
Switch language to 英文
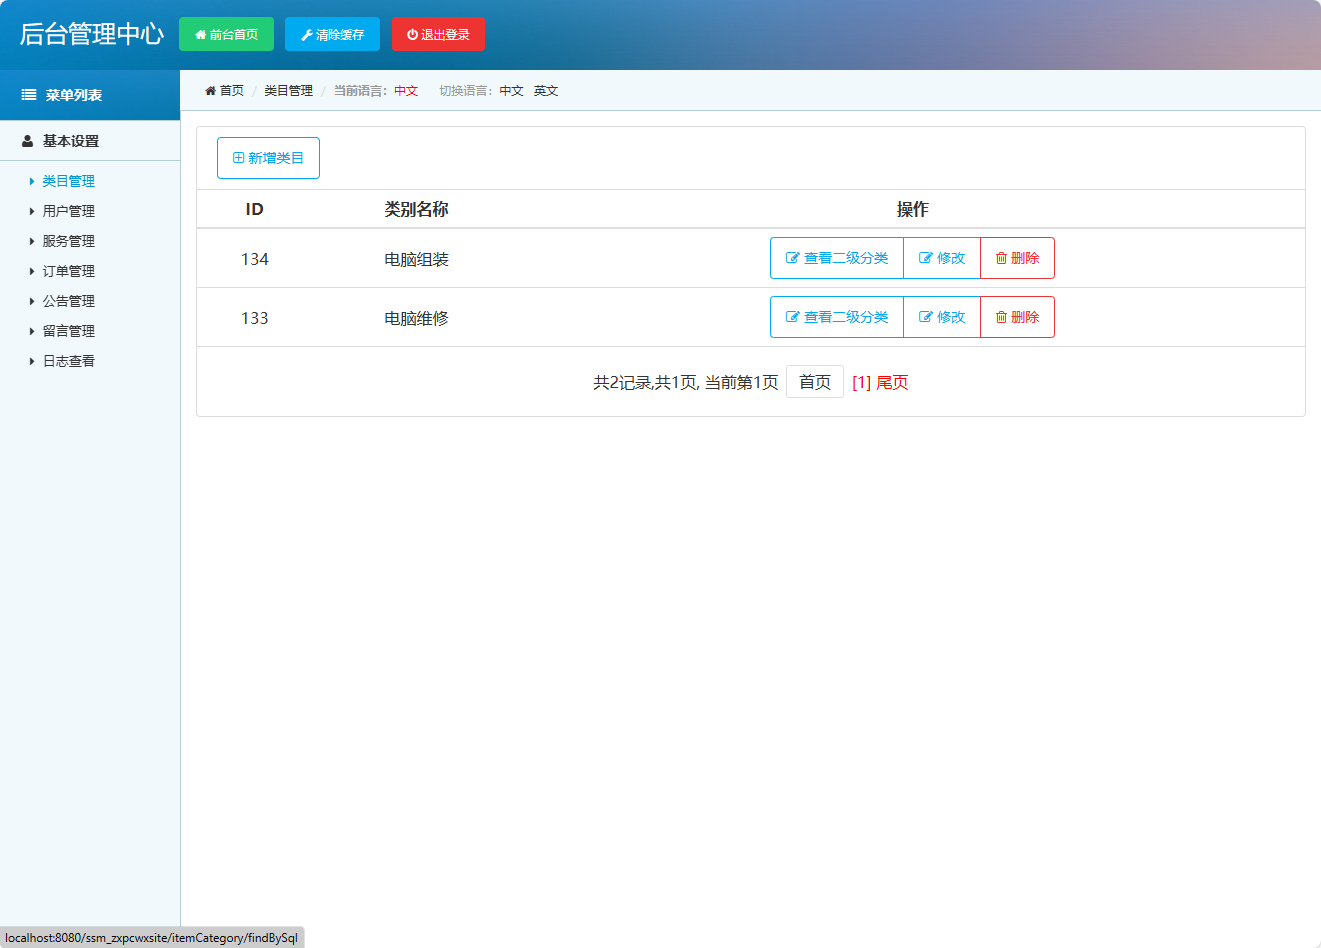[x=545, y=91]
